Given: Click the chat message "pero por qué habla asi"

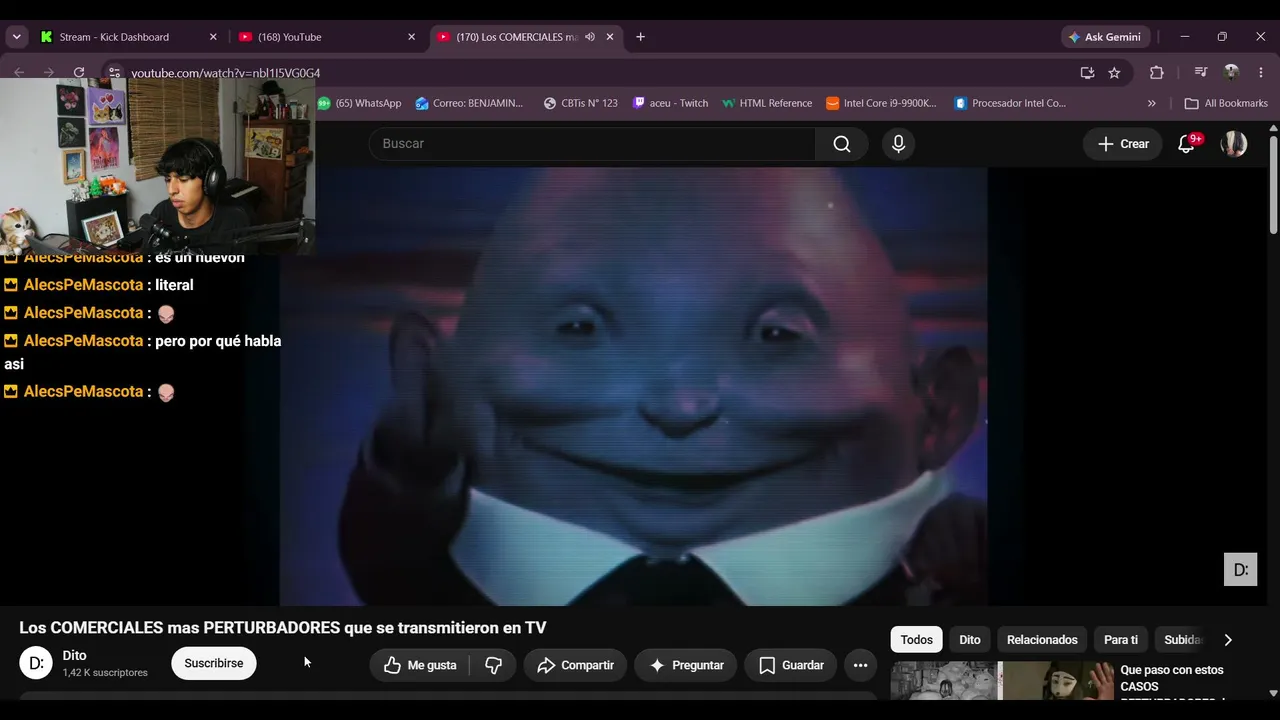Looking at the screenshot, I should tap(143, 352).
